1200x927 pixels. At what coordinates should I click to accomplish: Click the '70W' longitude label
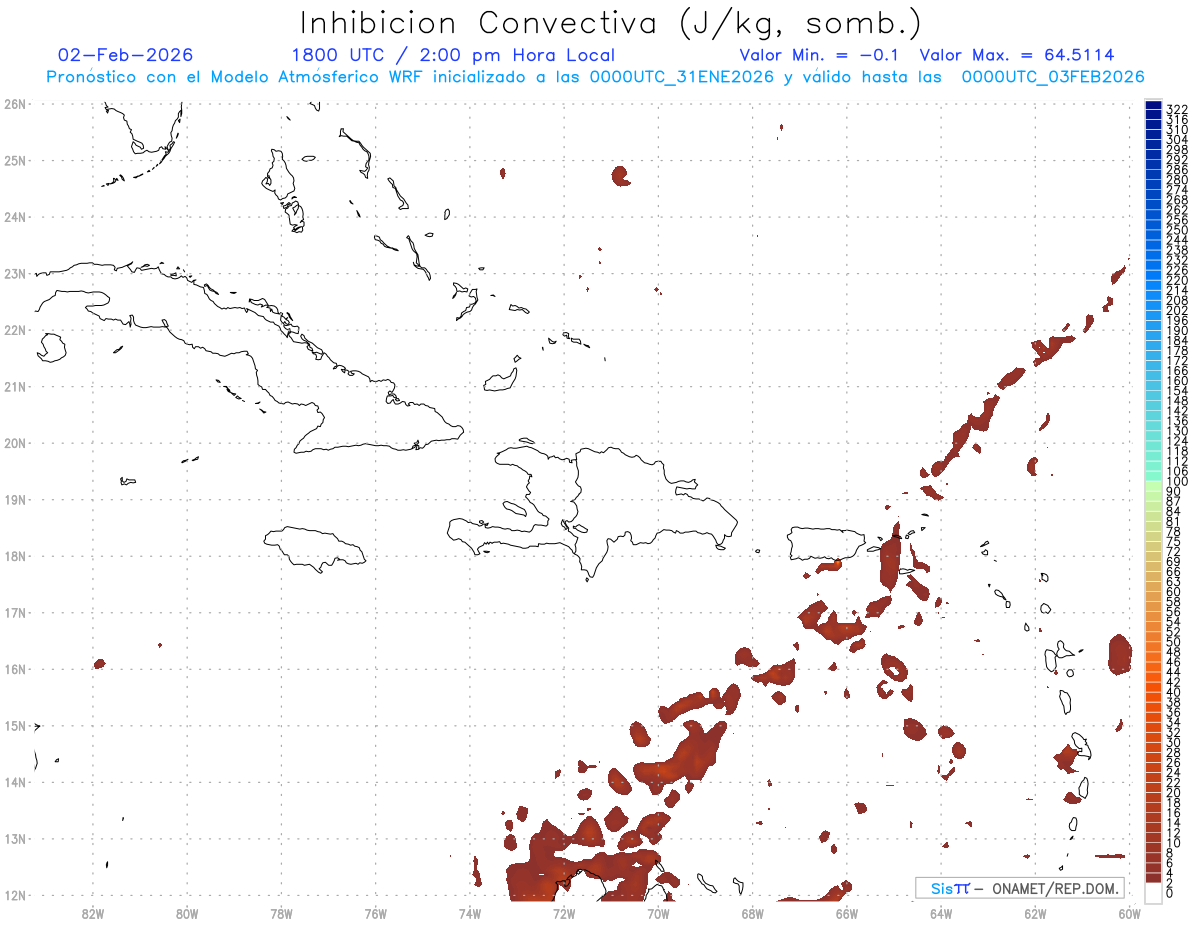pyautogui.click(x=658, y=913)
